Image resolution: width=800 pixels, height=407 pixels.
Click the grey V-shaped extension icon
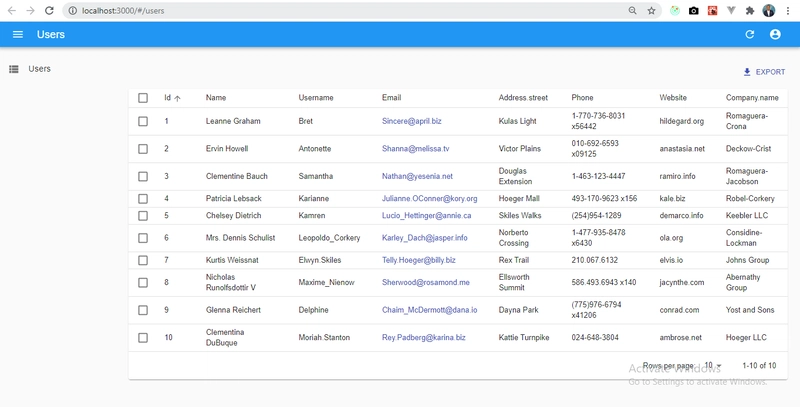tap(731, 11)
